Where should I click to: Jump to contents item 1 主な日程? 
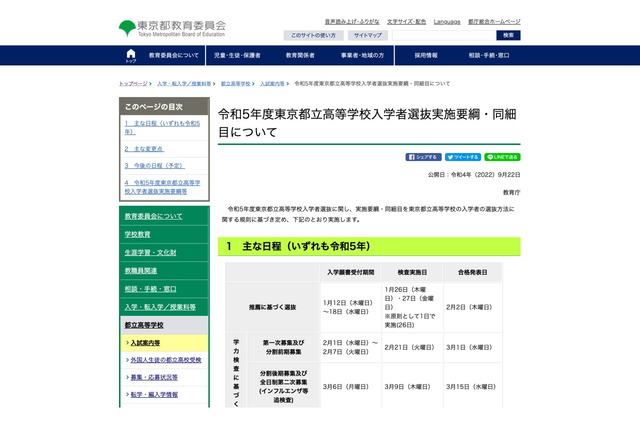pyautogui.click(x=162, y=127)
